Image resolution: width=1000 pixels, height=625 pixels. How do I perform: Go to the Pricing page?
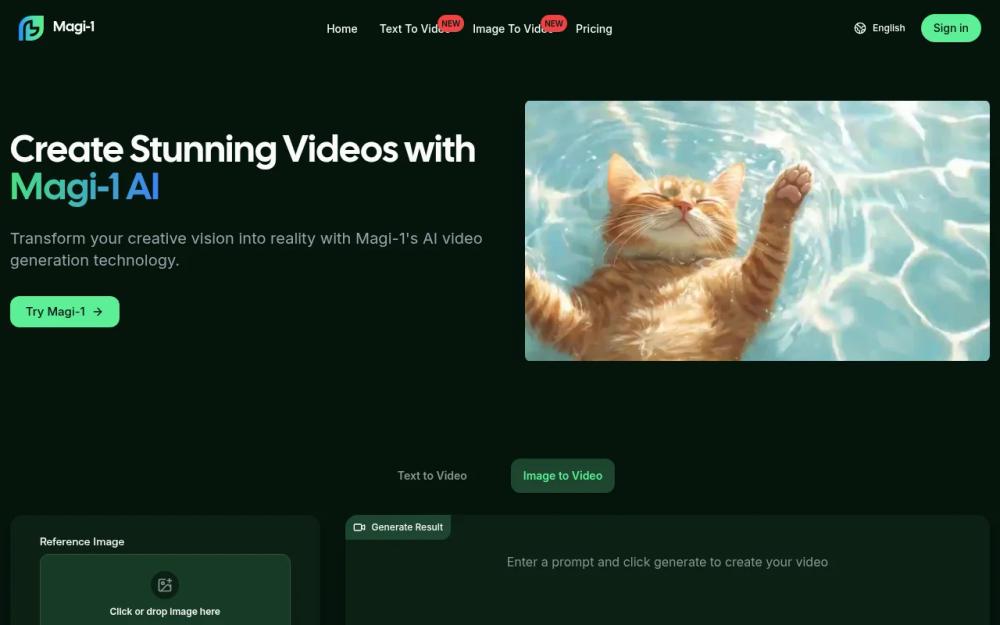pos(594,29)
